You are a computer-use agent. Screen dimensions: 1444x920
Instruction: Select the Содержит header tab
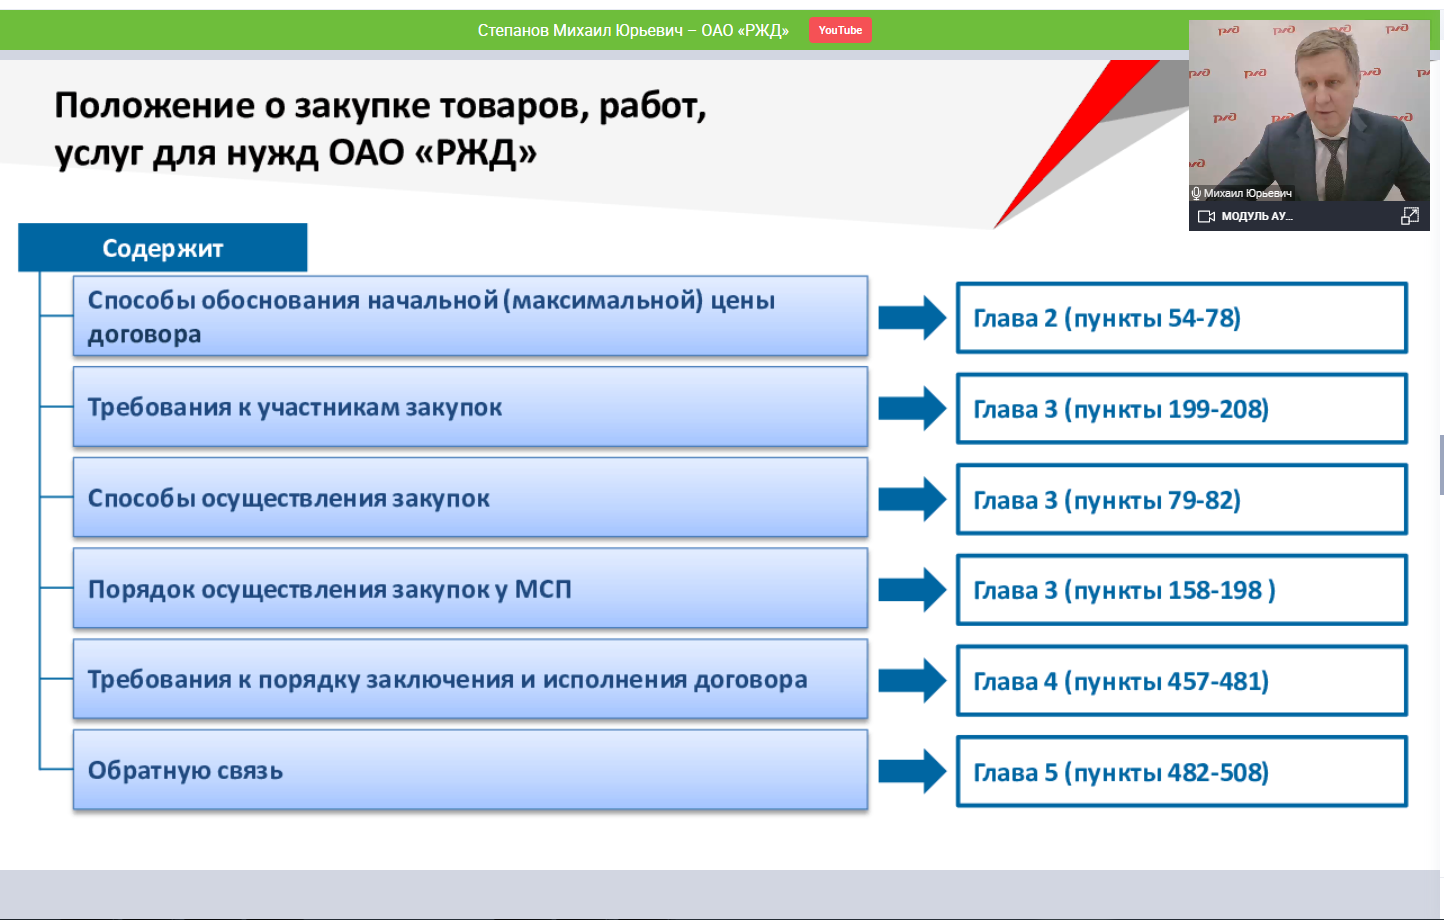point(163,248)
